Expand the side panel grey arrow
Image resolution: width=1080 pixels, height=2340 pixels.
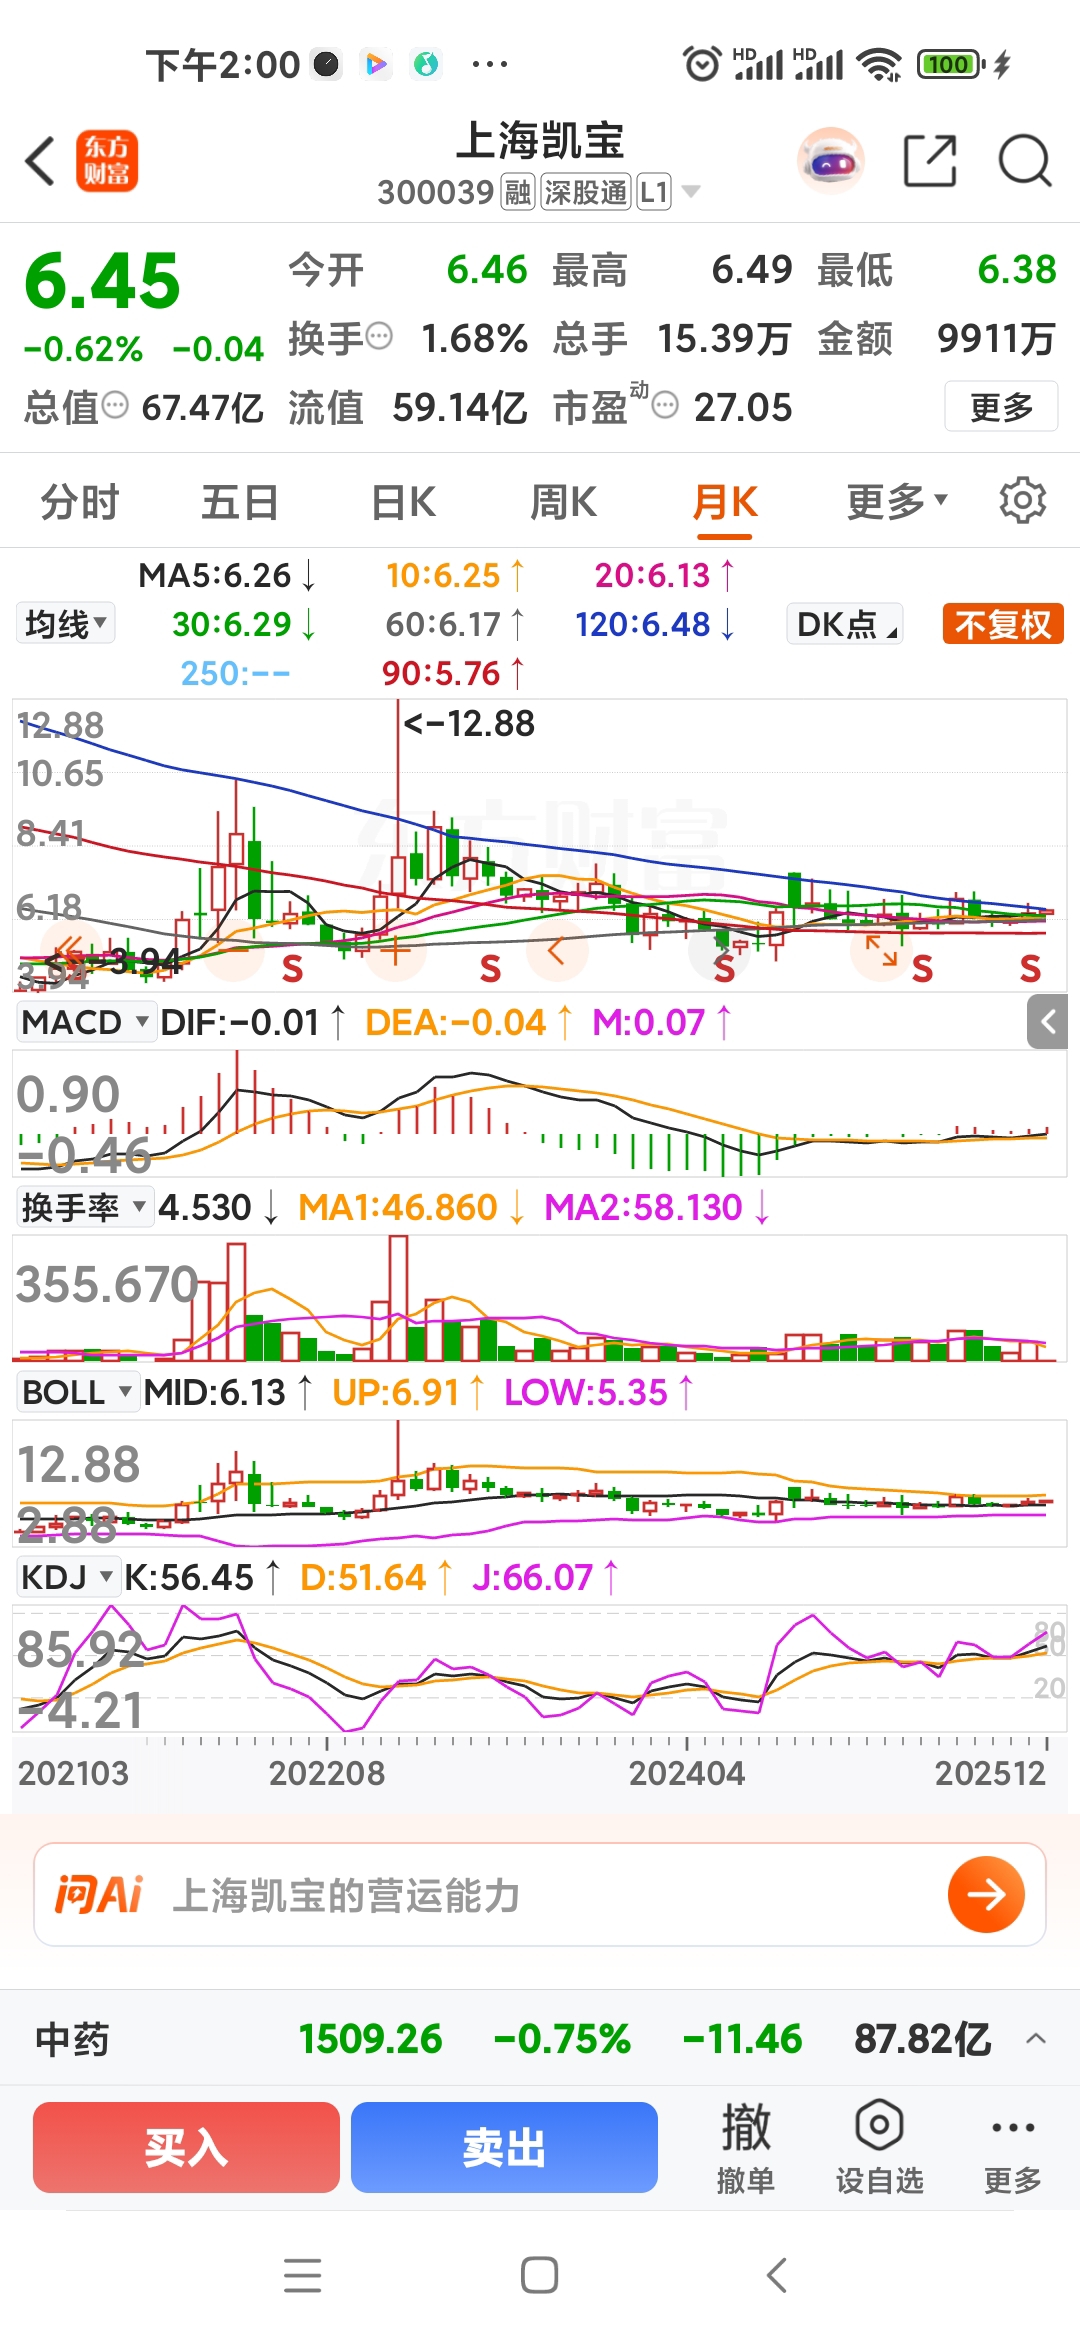coord(1048,1022)
